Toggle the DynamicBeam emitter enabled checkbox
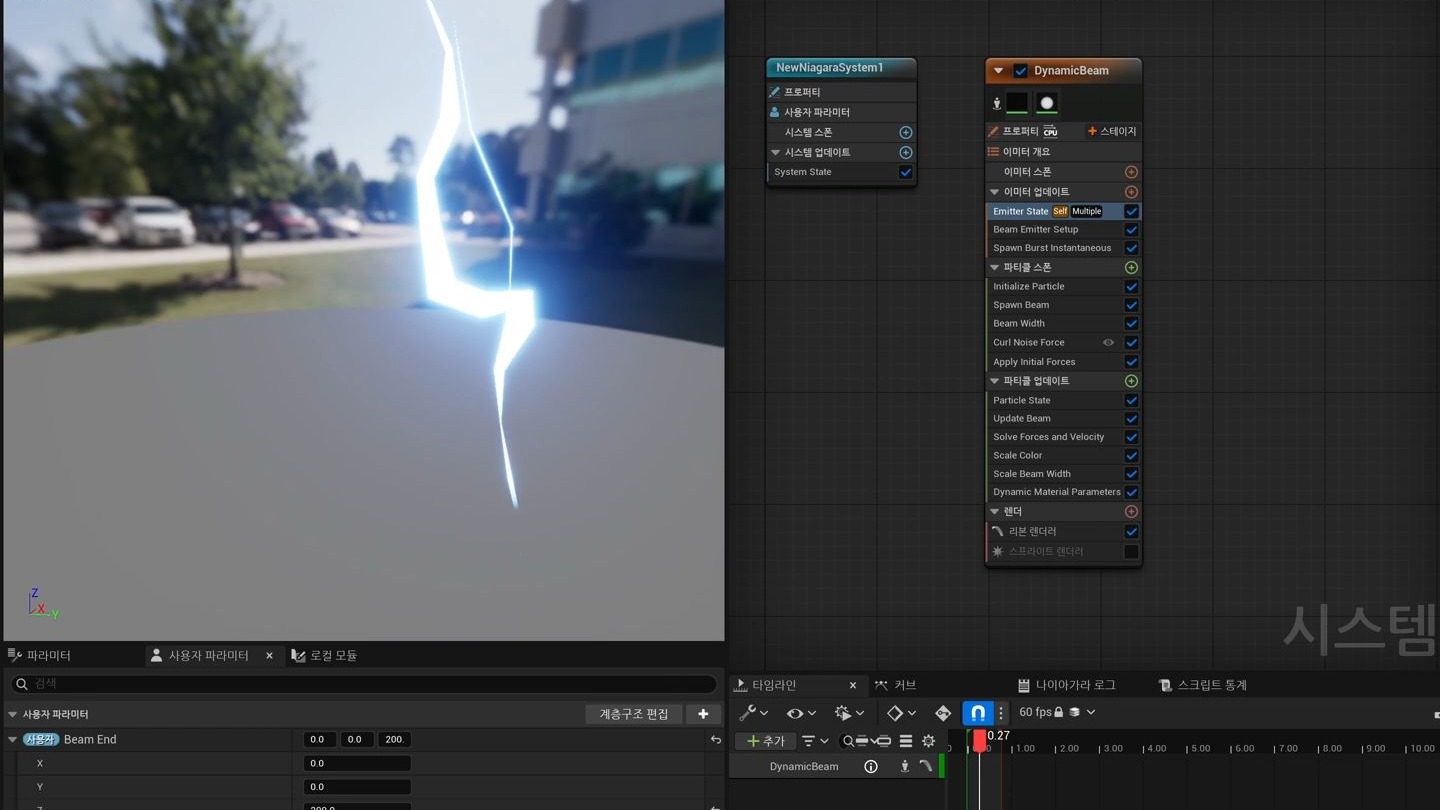This screenshot has width=1440, height=810. [x=1020, y=71]
